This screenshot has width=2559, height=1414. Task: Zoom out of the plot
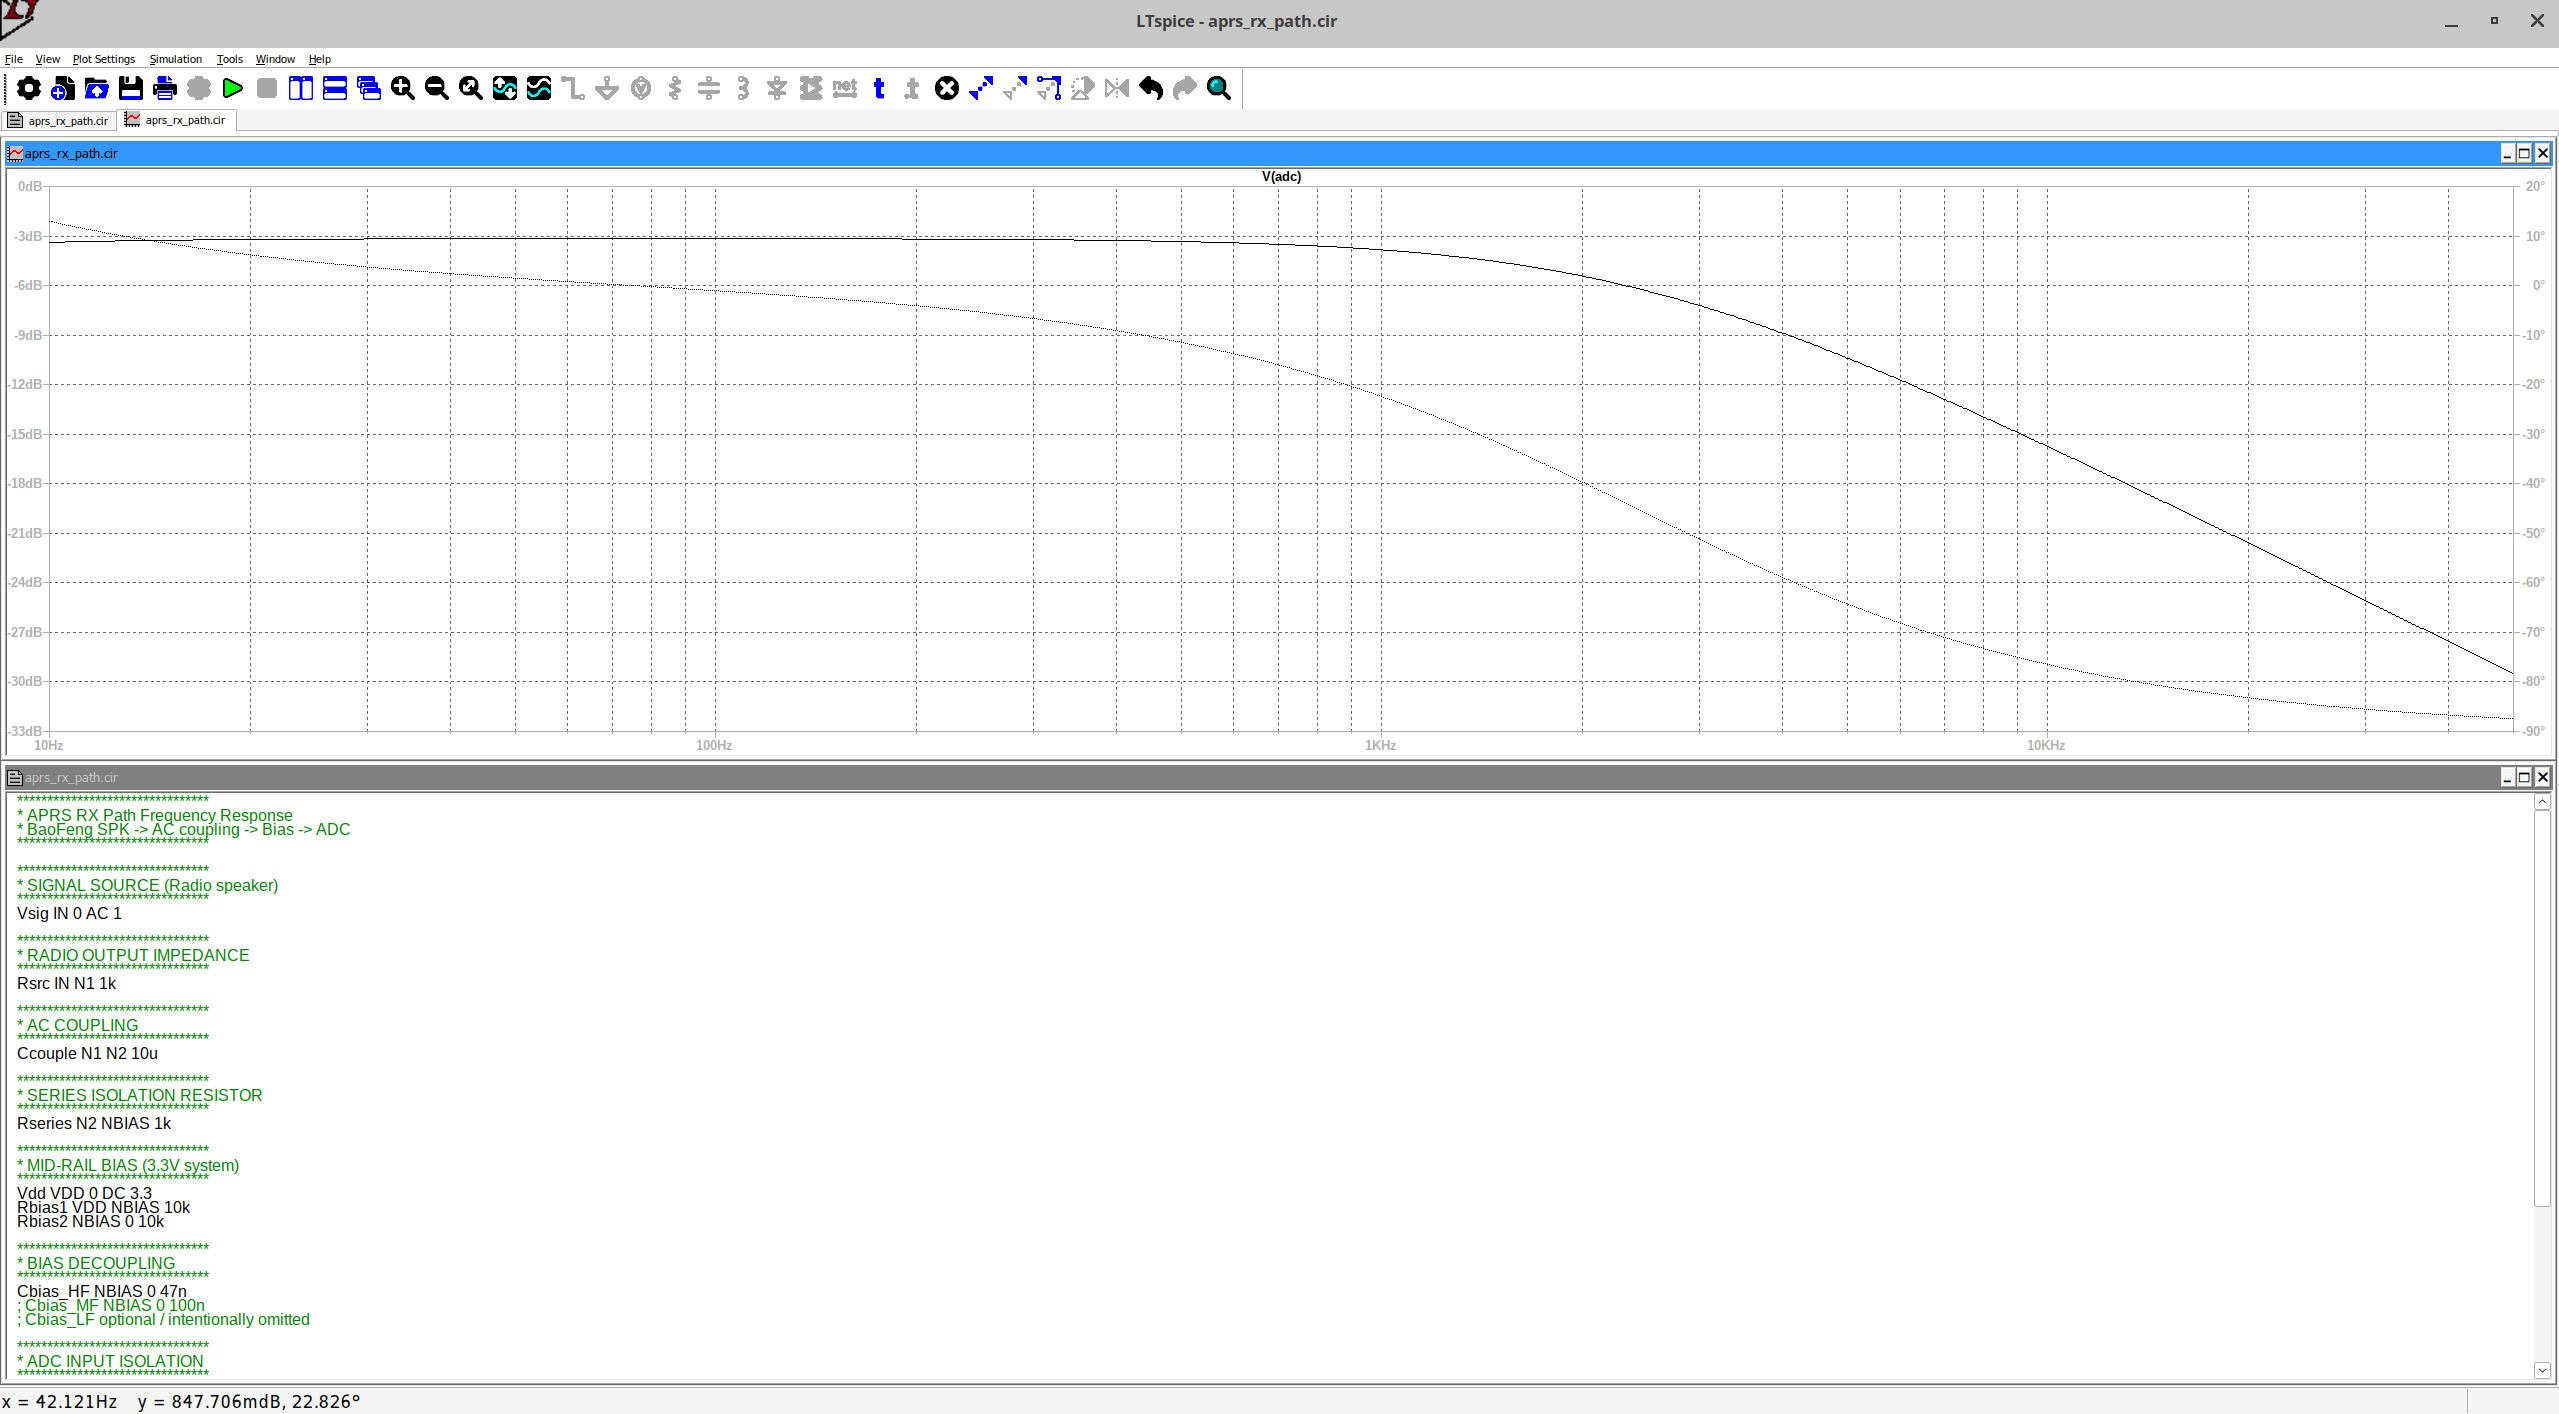436,88
